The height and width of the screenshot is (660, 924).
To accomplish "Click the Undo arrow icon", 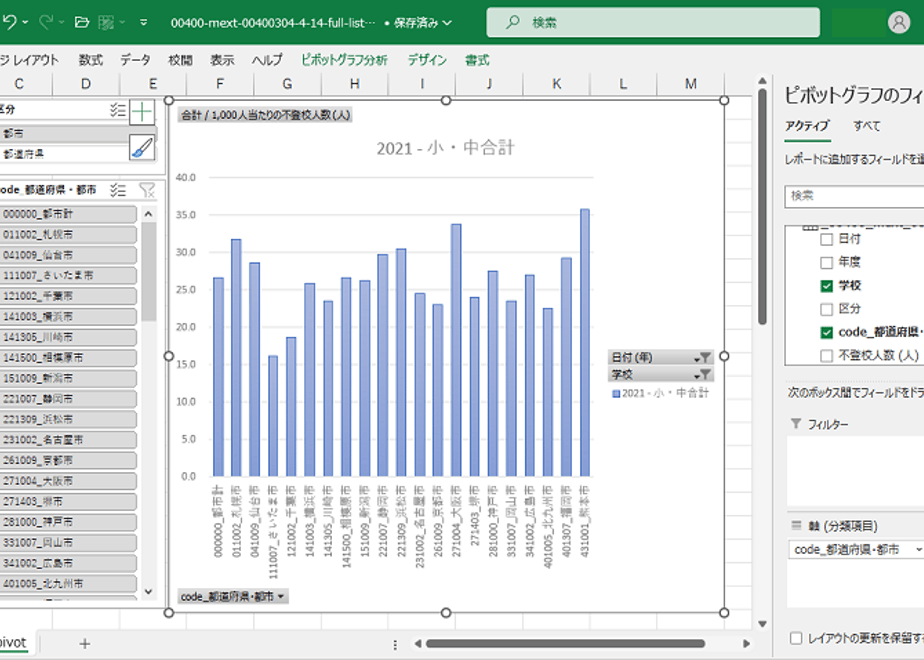I will [x=9, y=22].
